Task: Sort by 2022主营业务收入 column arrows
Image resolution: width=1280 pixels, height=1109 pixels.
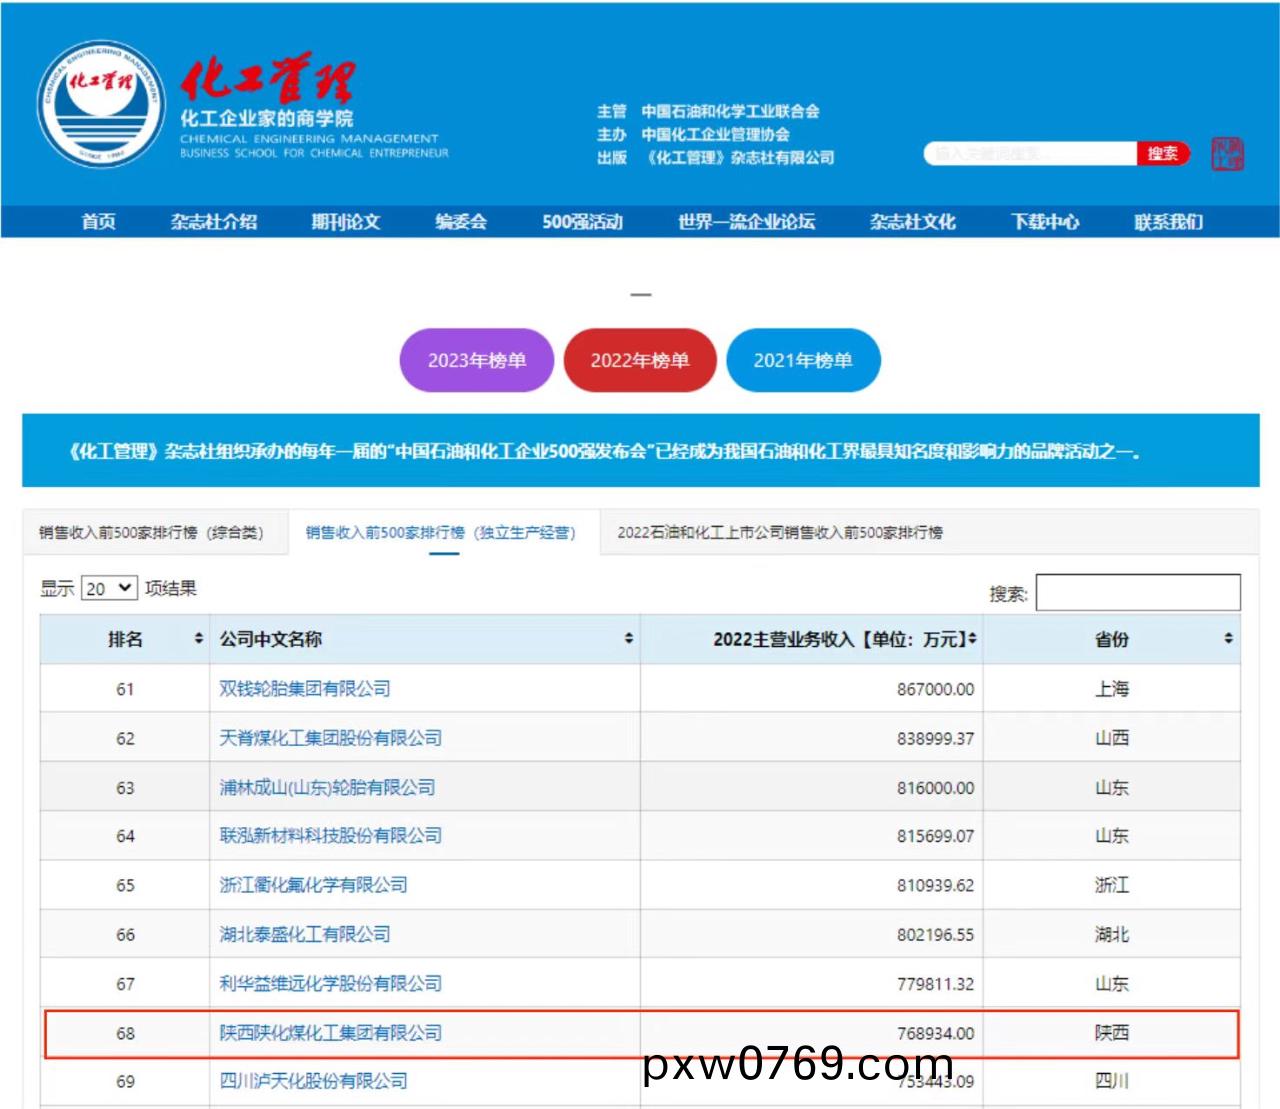Action: 972,639
